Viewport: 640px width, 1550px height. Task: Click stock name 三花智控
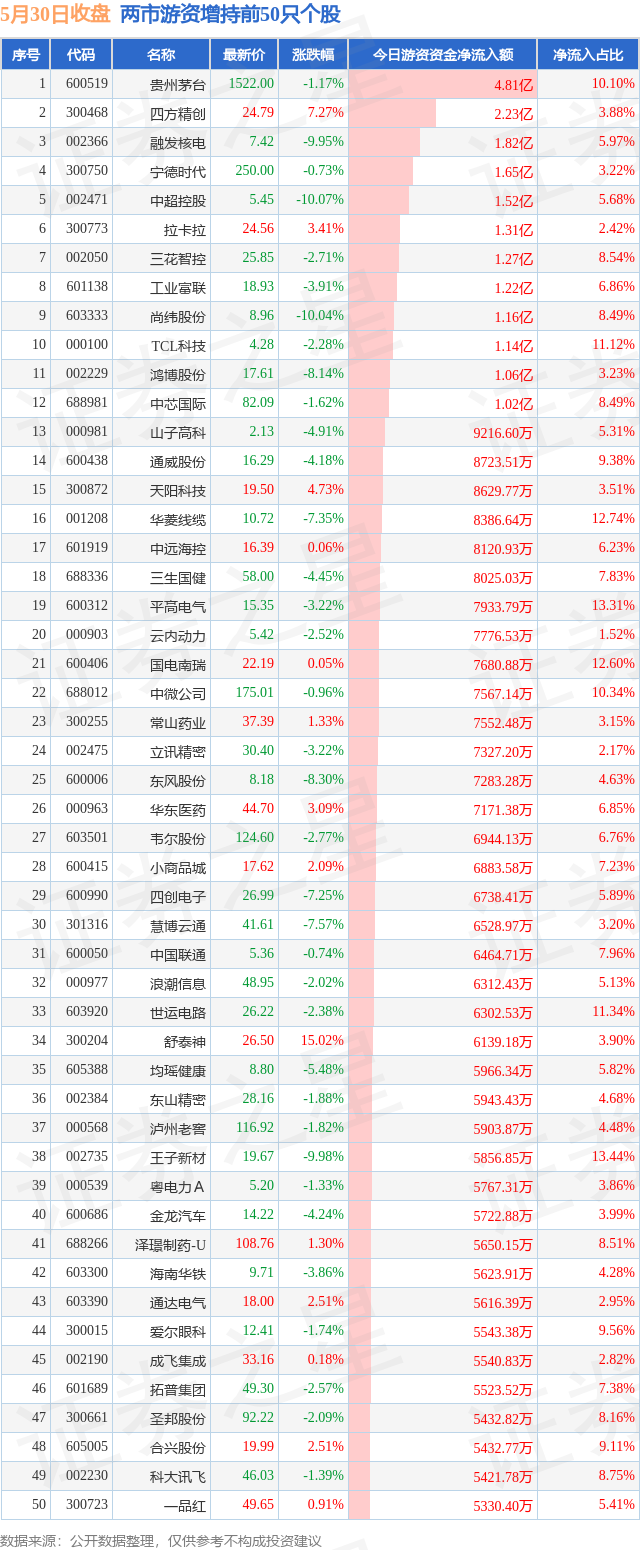pyautogui.click(x=178, y=259)
